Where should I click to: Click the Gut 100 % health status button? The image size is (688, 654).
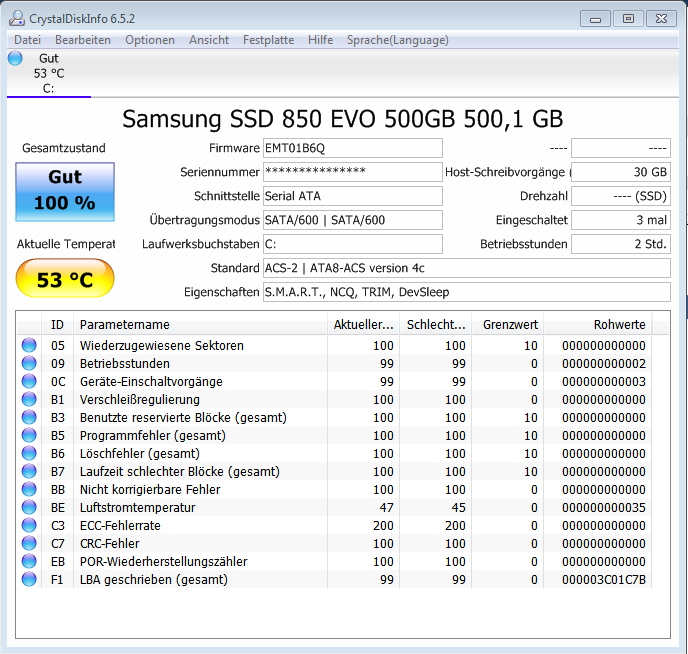pos(65,192)
